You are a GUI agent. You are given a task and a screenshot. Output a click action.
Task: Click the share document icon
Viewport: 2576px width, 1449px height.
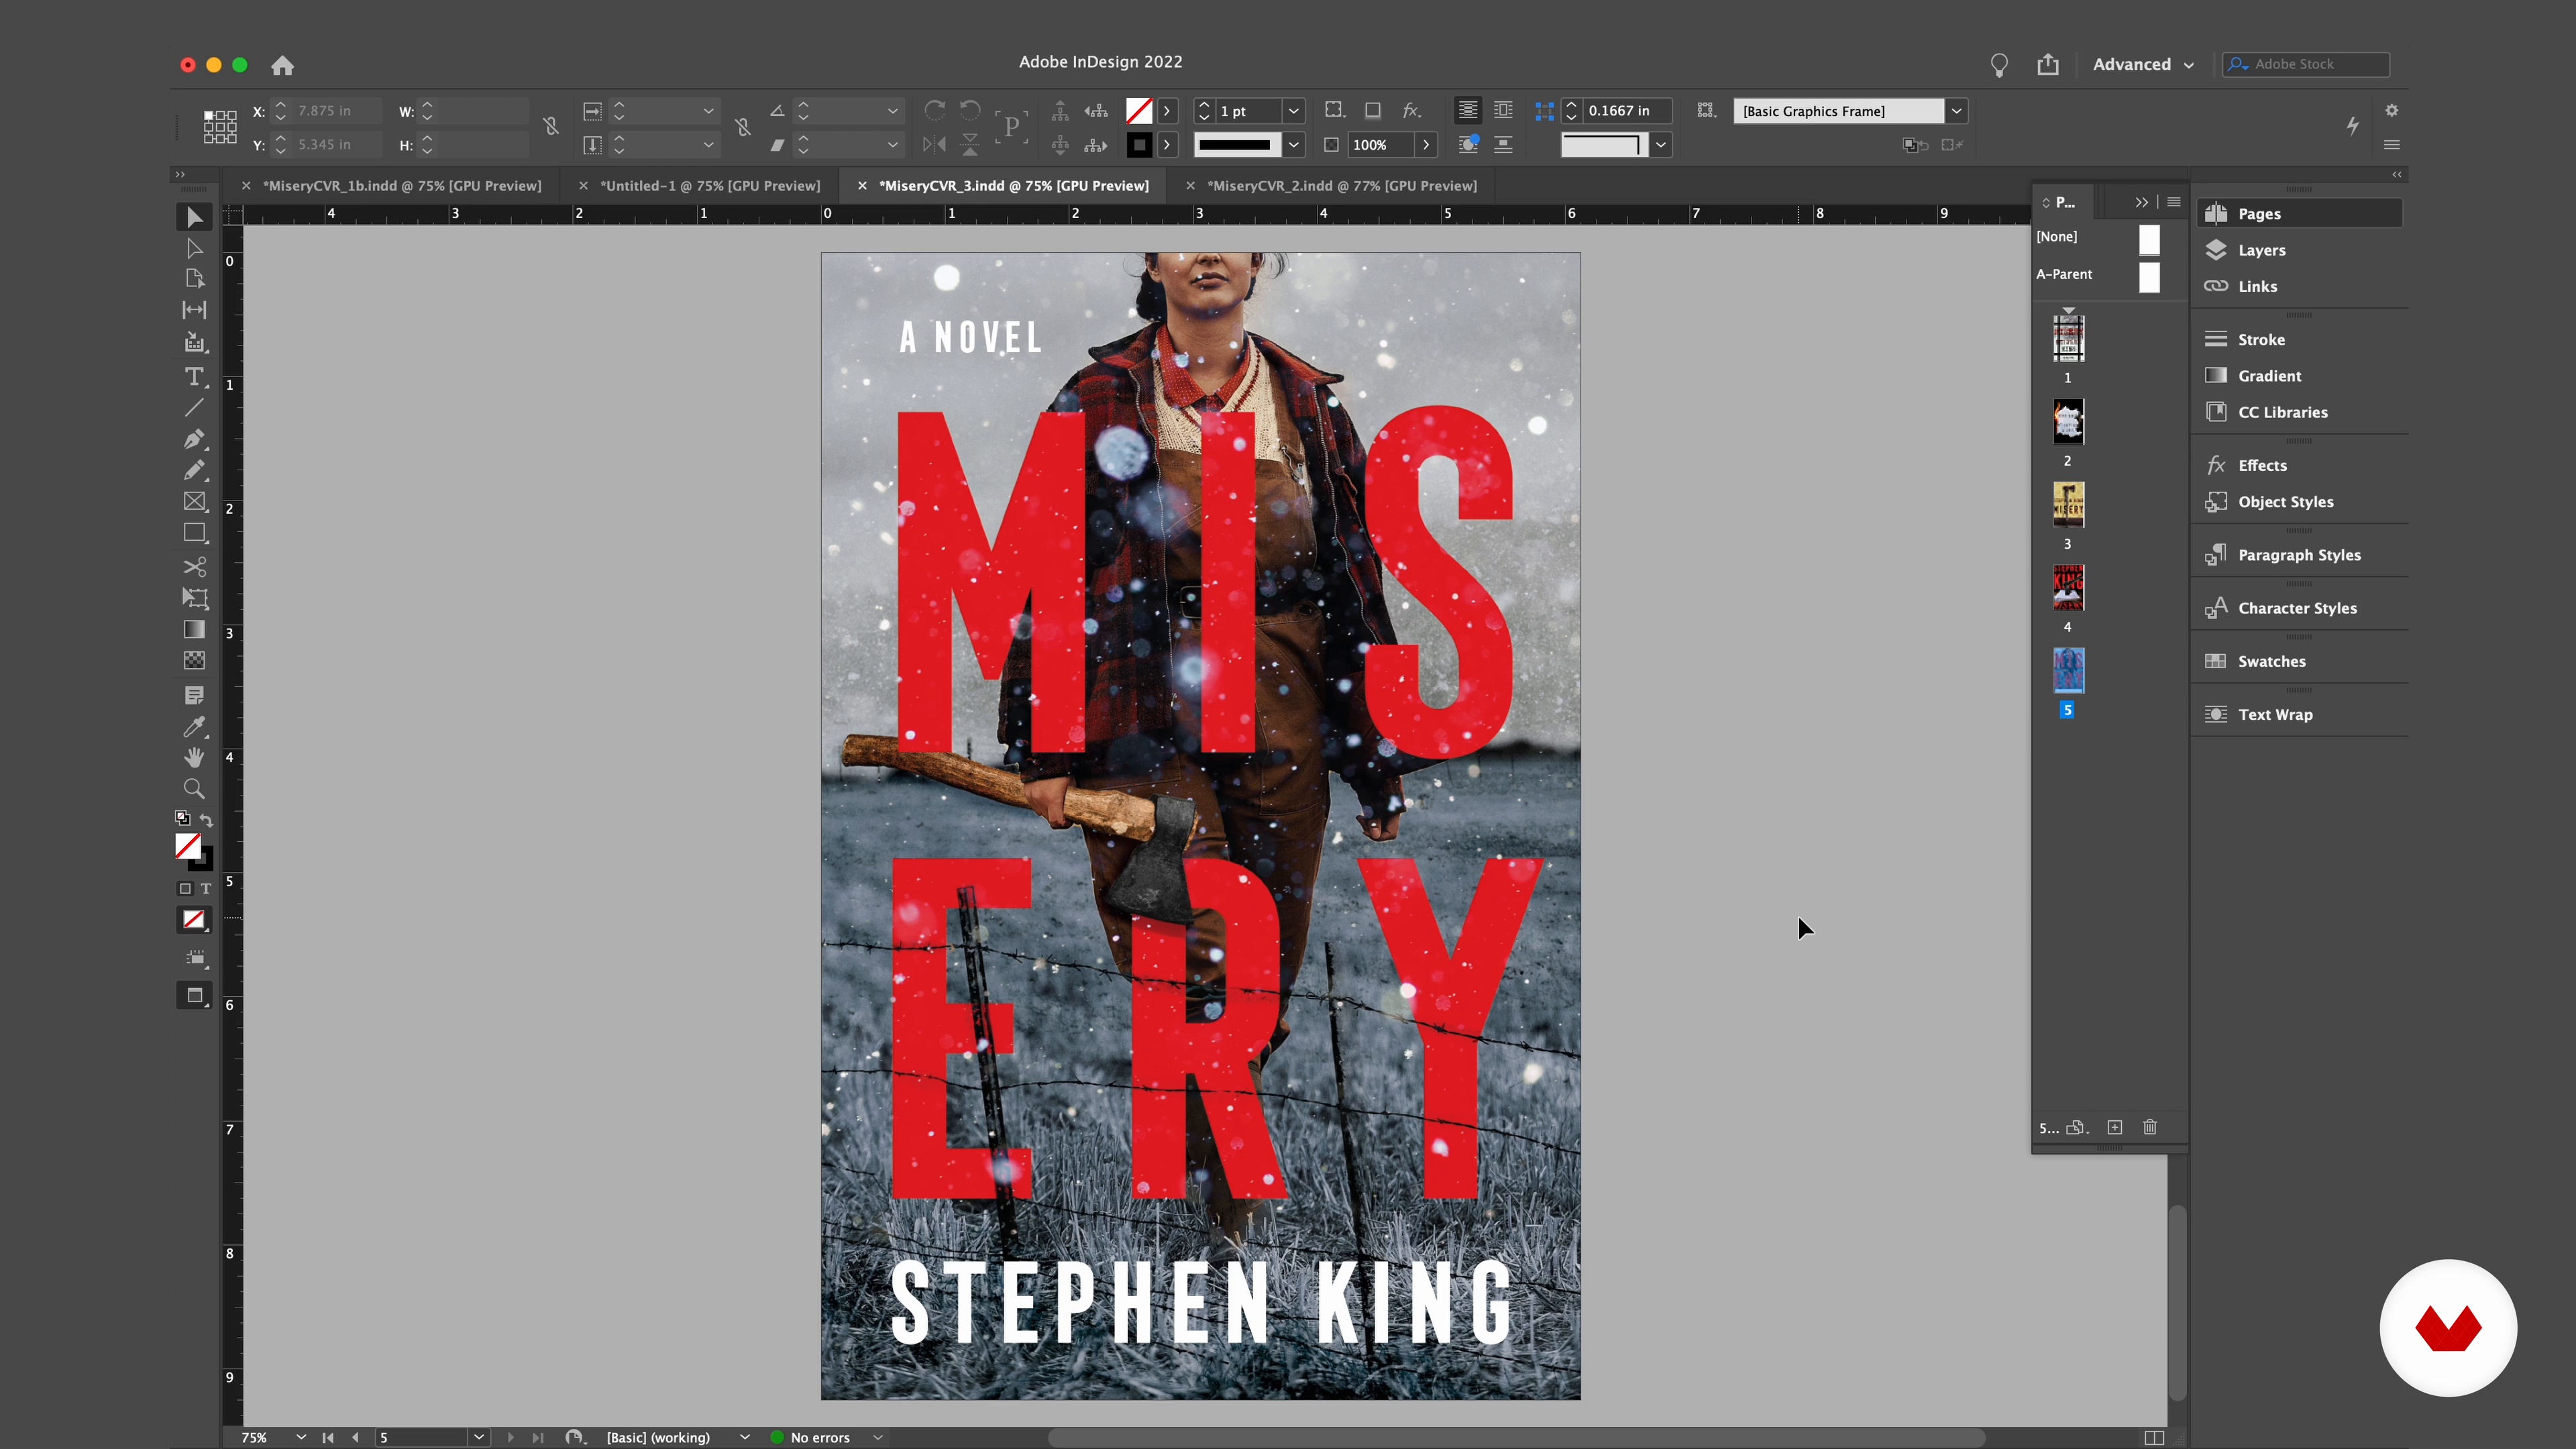pos(2048,64)
